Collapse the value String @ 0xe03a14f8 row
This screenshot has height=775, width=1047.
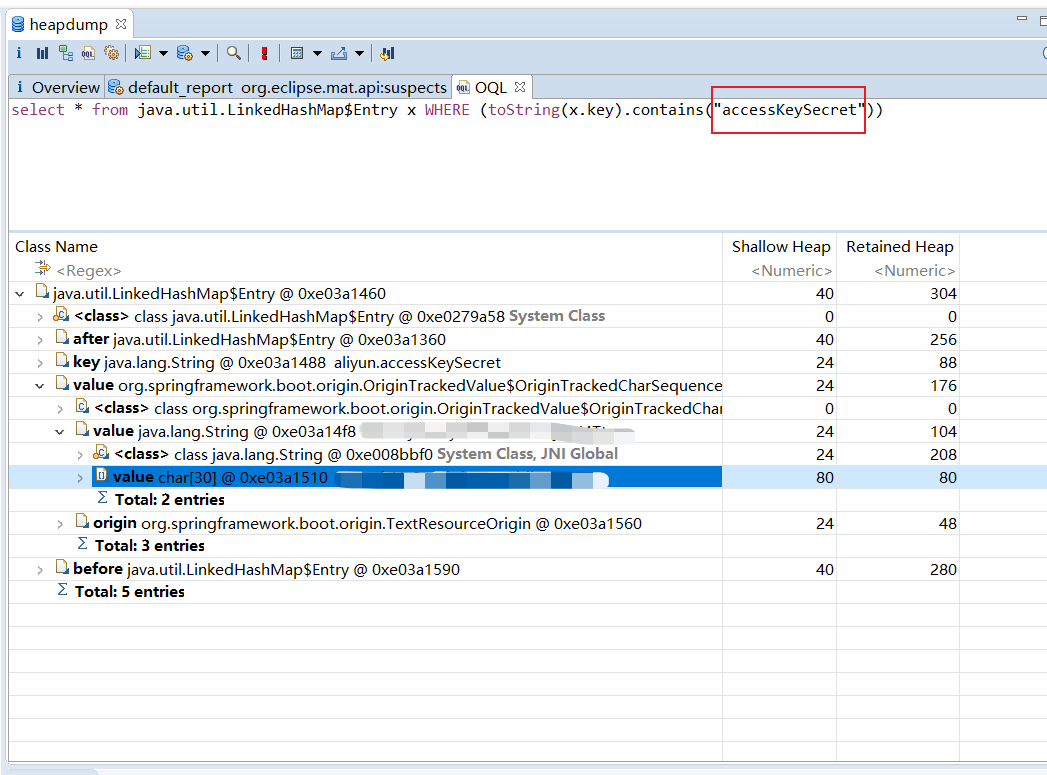click(x=60, y=432)
